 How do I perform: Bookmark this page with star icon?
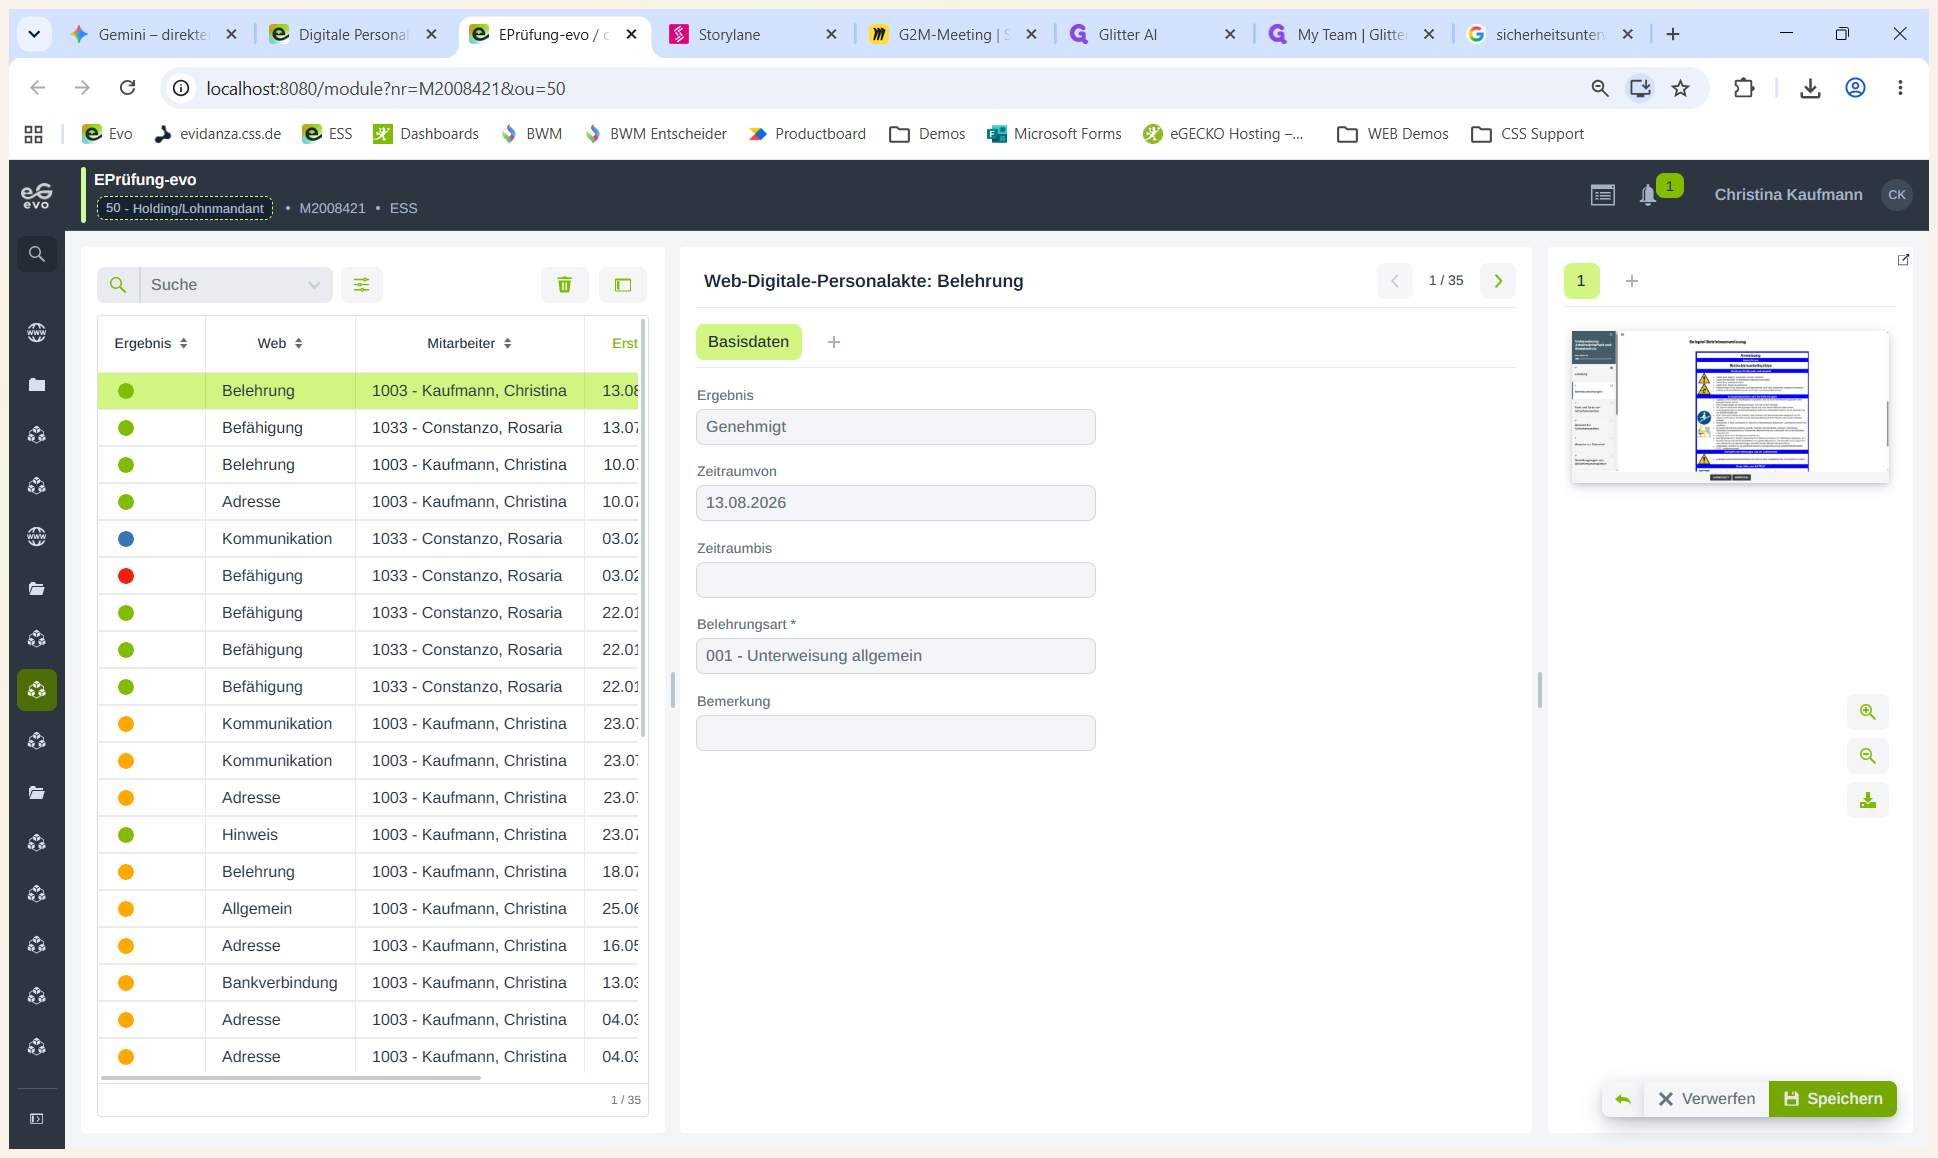(x=1681, y=89)
